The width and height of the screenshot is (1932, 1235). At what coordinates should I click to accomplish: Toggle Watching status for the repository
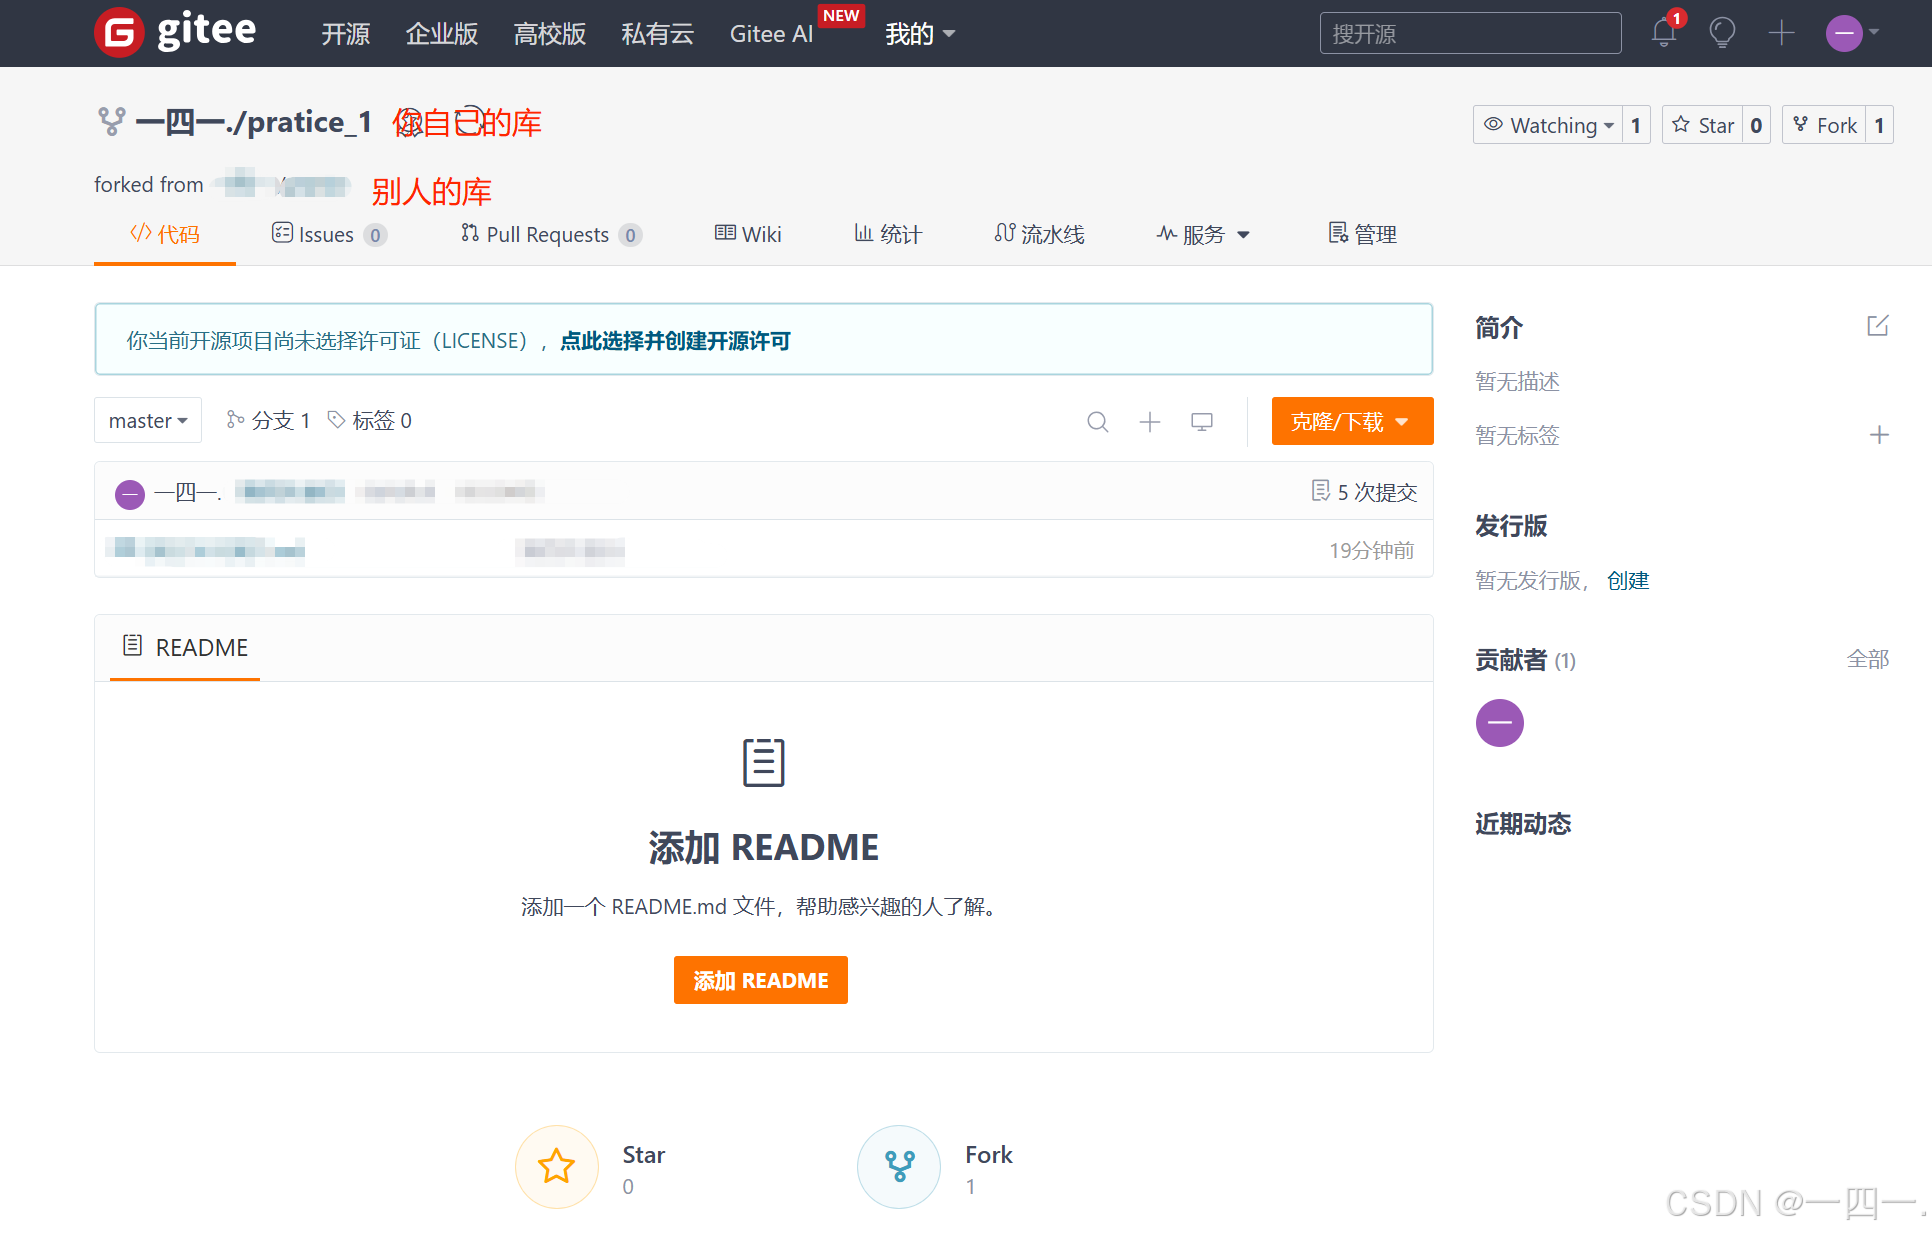[x=1550, y=125]
